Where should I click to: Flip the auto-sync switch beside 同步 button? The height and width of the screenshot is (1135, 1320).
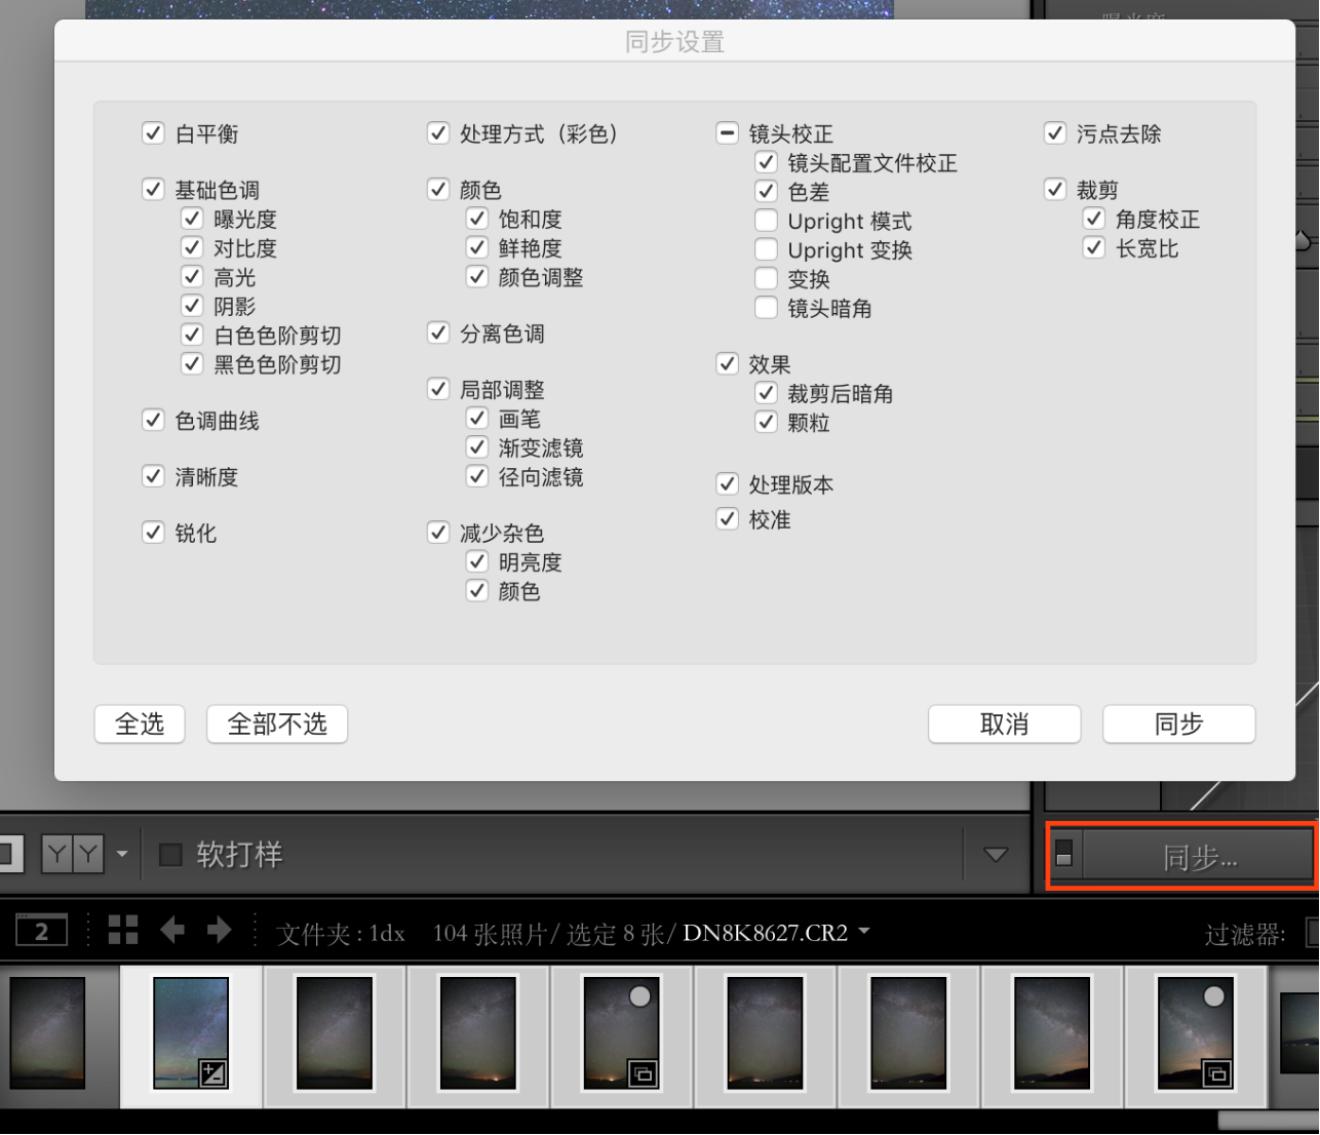[x=1064, y=855]
